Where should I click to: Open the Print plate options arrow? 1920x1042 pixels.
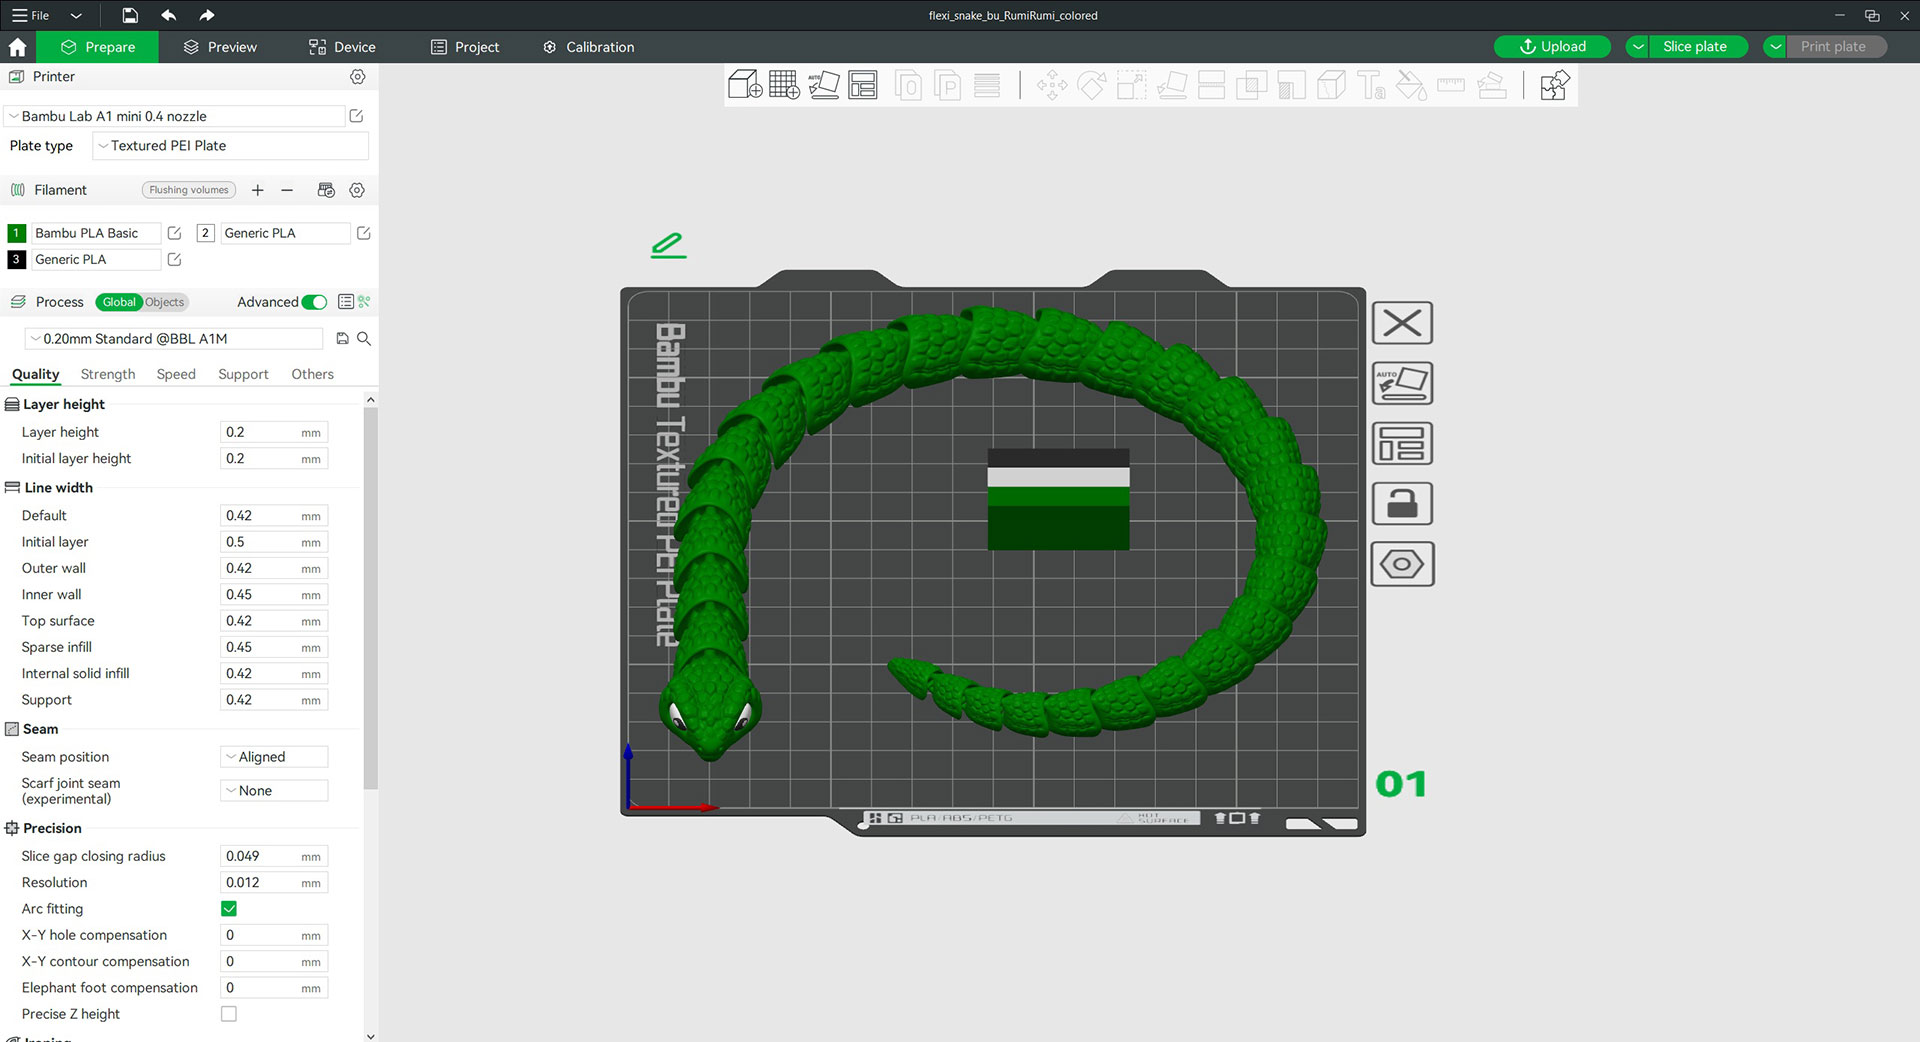[x=1776, y=47]
